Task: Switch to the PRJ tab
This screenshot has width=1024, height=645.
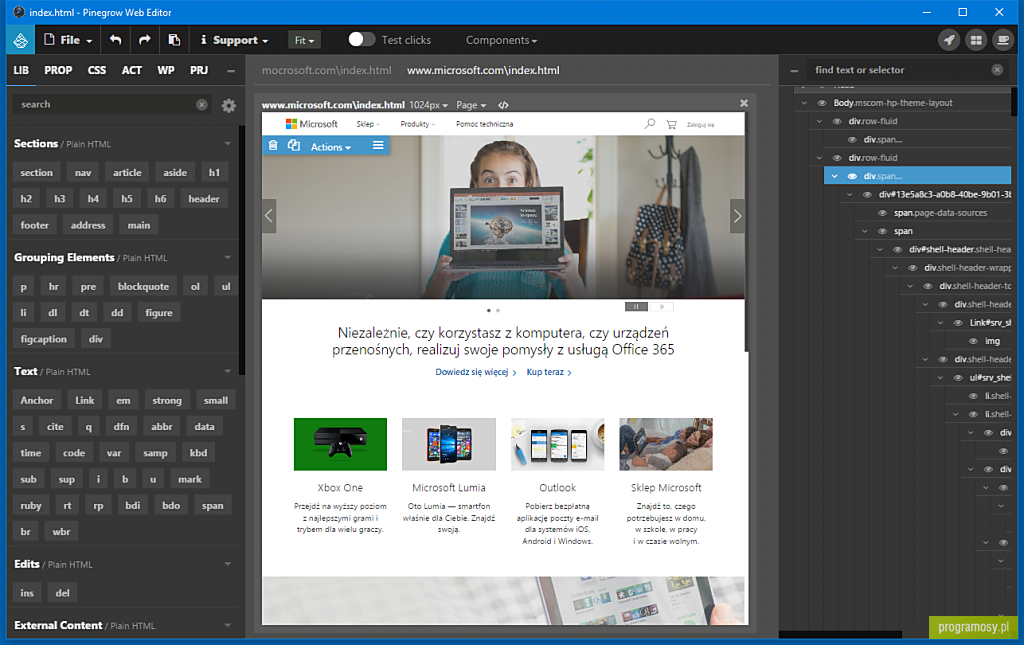Action: [199, 71]
